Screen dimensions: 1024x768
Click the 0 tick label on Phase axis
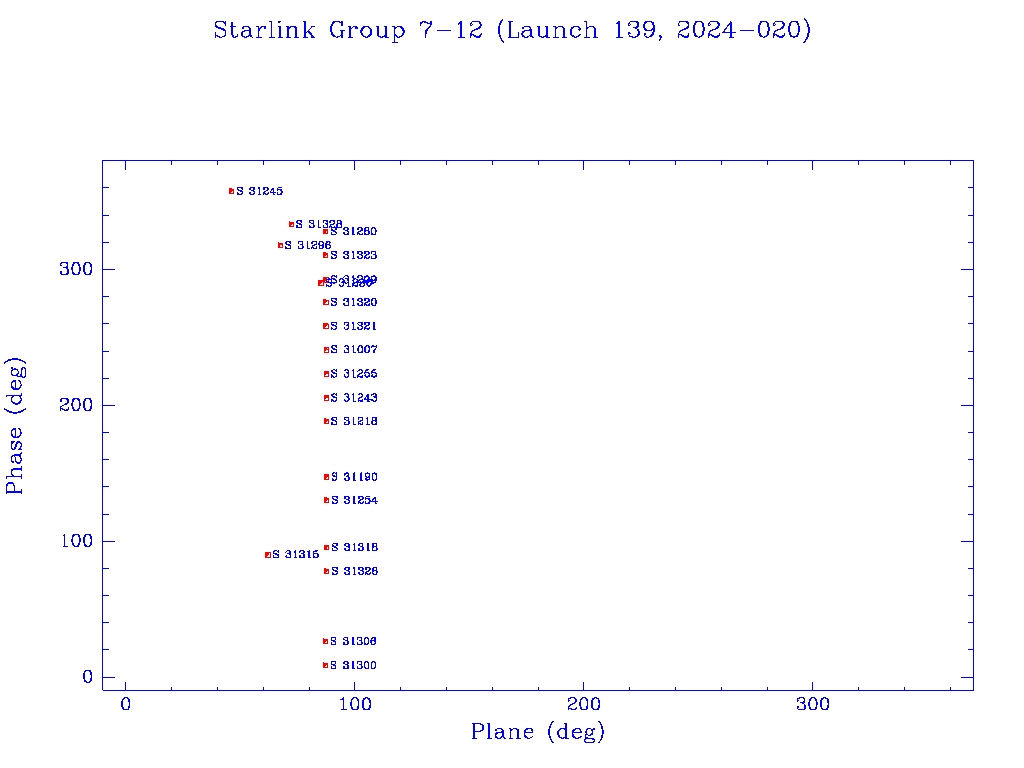pos(88,677)
